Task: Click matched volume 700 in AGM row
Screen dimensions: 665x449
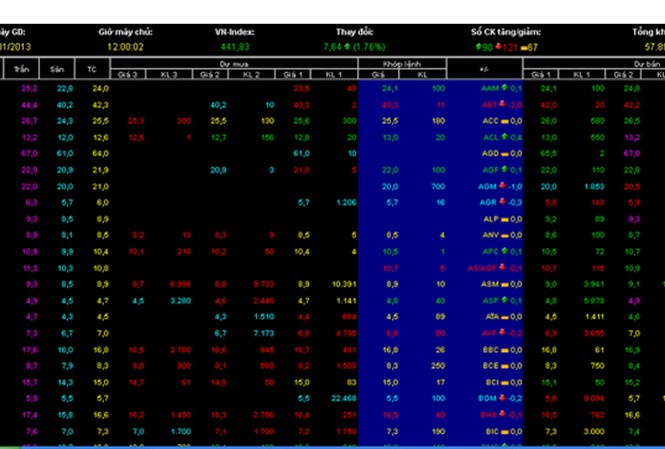Action: (438, 187)
